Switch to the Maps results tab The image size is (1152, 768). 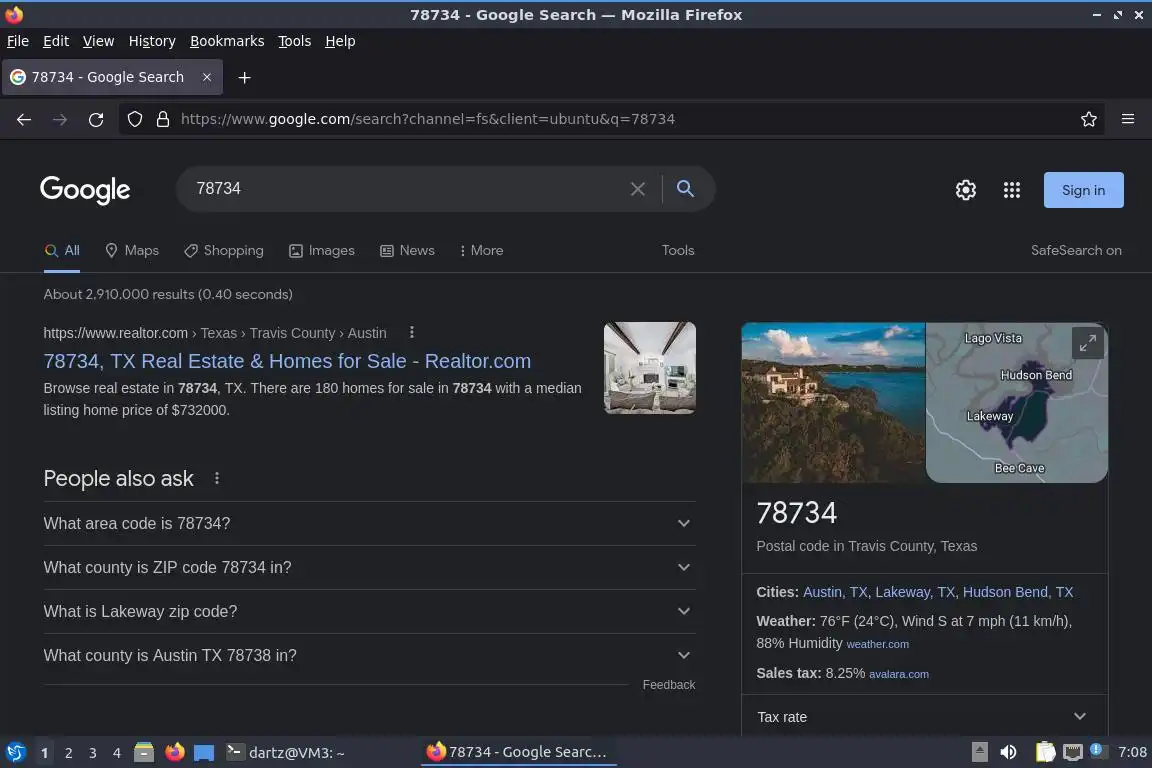point(132,251)
